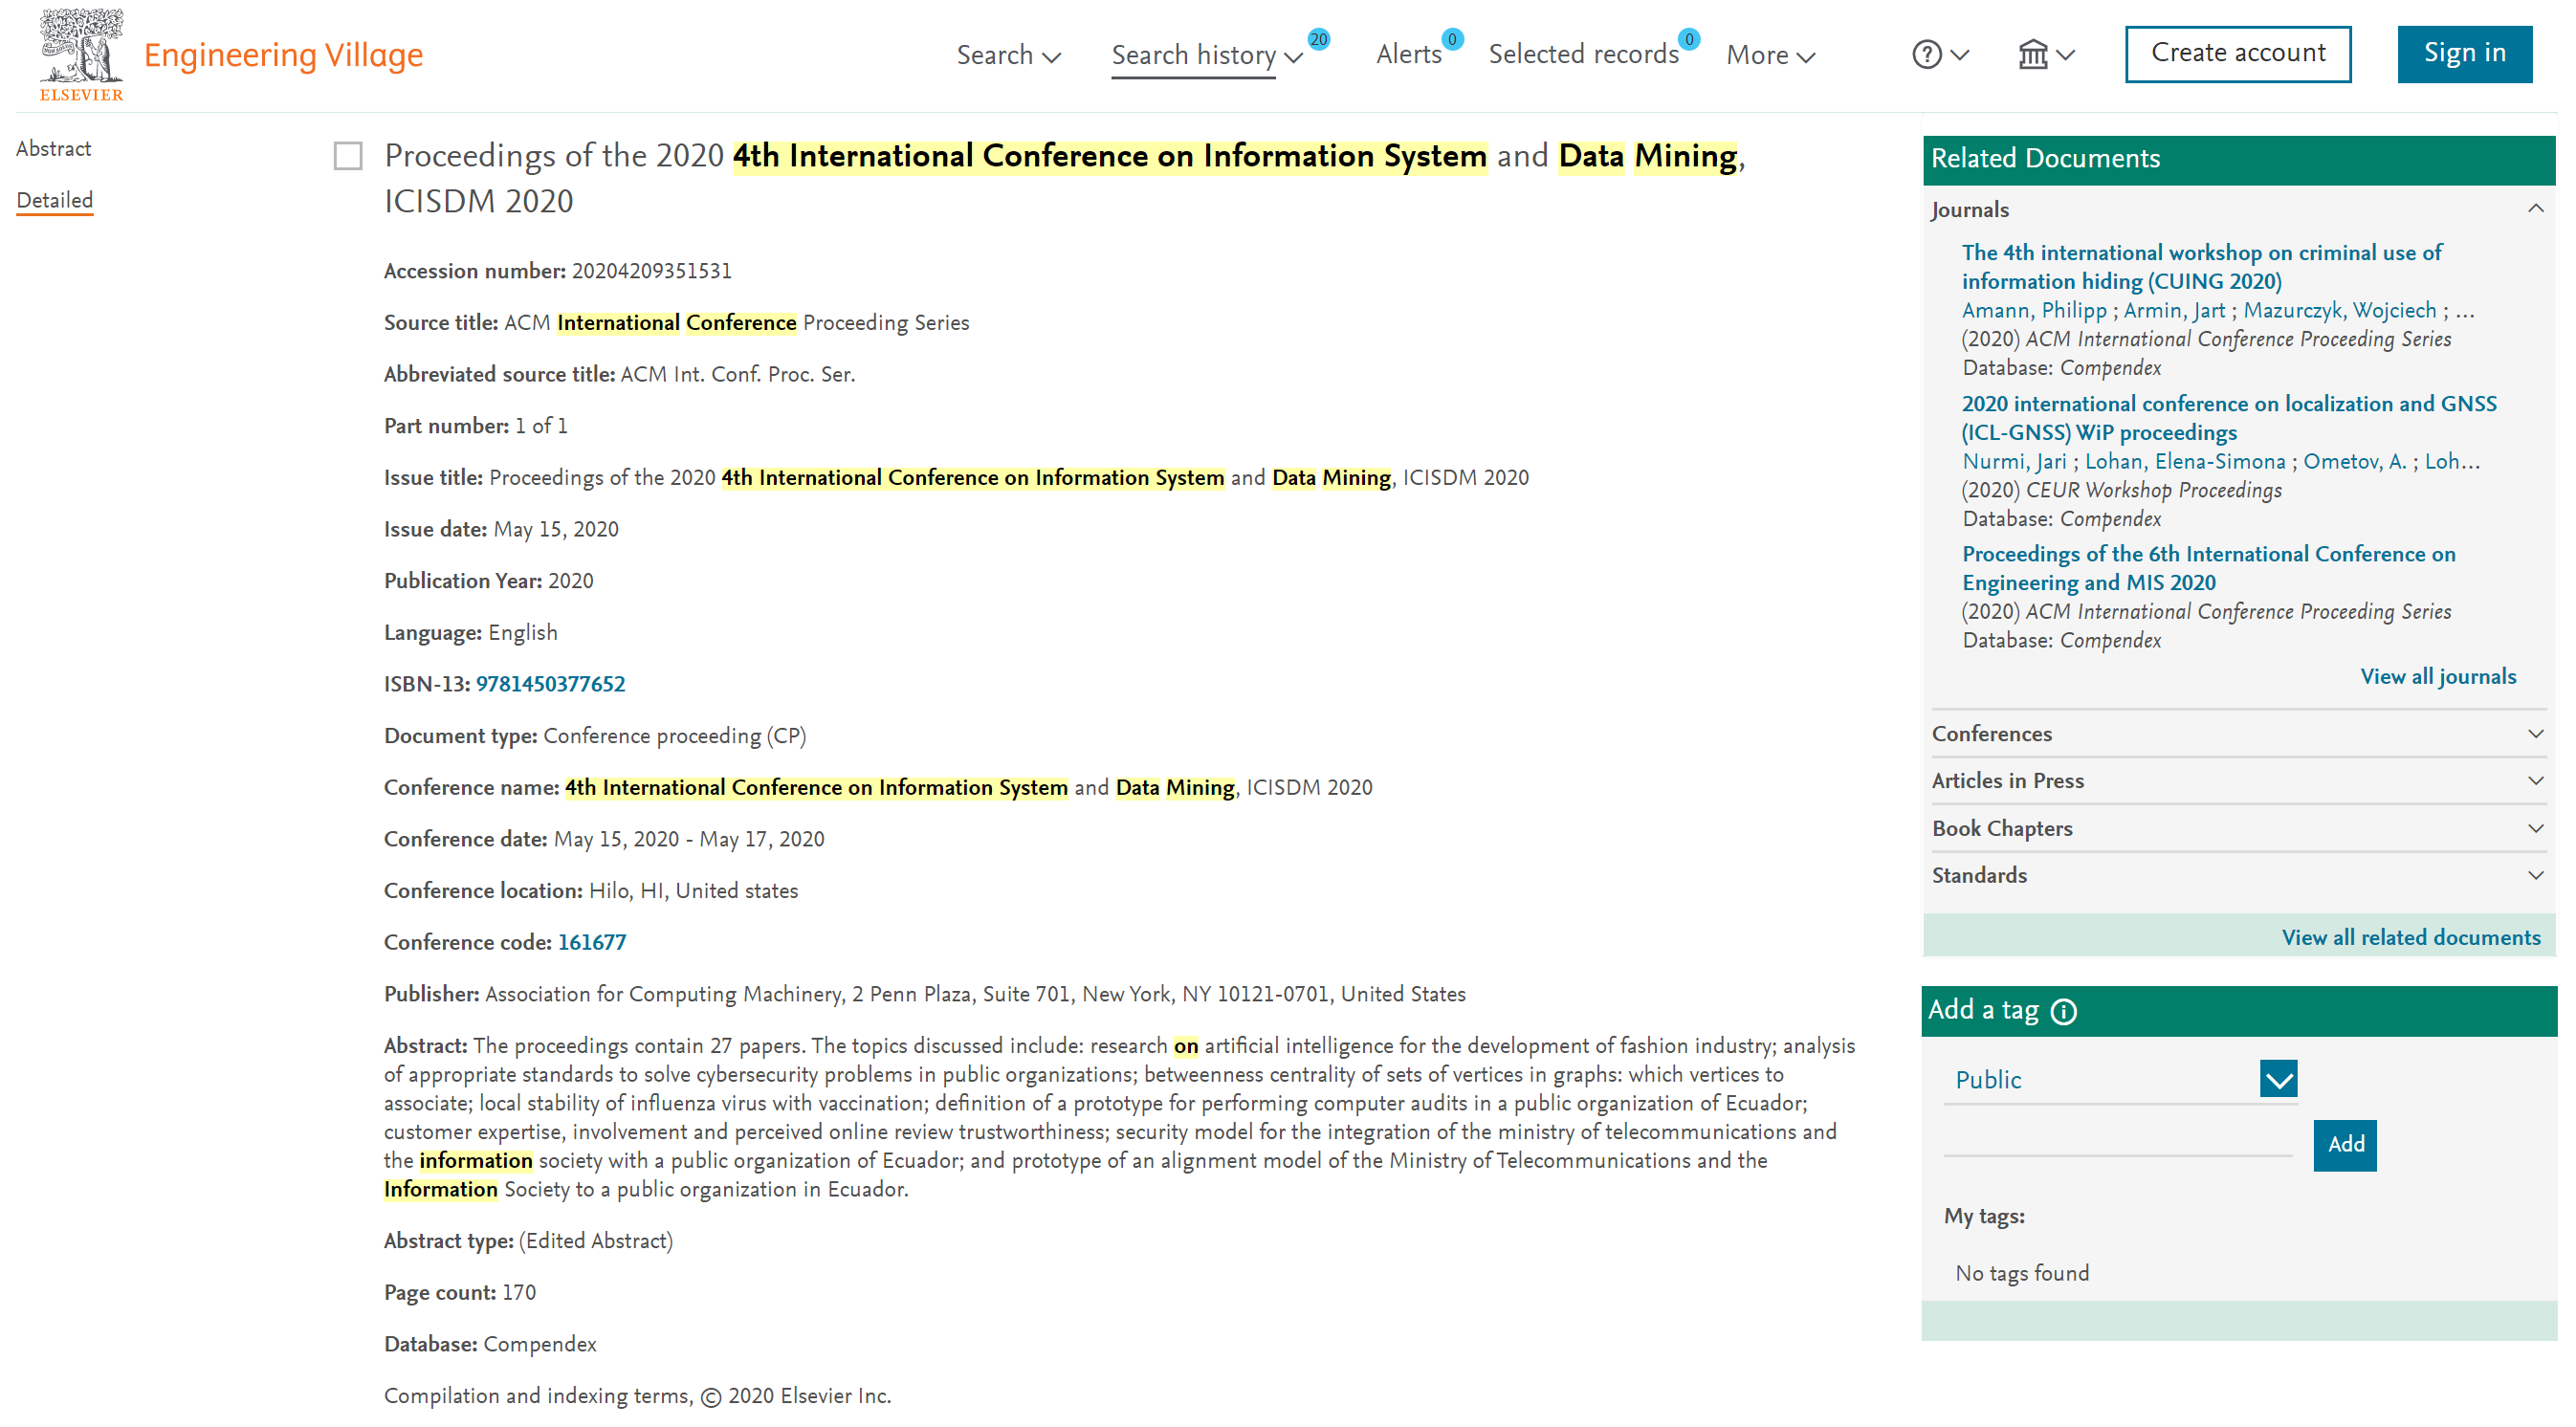This screenshot has height=1427, width=2576.
Task: Click Document type Conference proceeding (CP) text
Action: click(595, 737)
